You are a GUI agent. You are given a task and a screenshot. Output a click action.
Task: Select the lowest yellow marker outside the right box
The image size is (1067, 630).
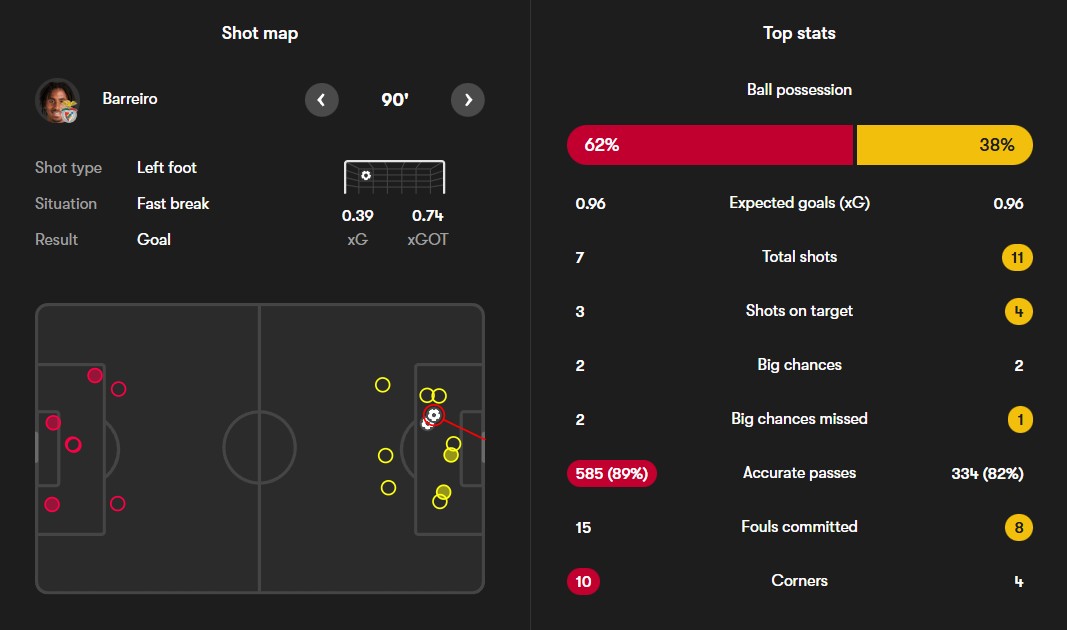click(x=388, y=488)
